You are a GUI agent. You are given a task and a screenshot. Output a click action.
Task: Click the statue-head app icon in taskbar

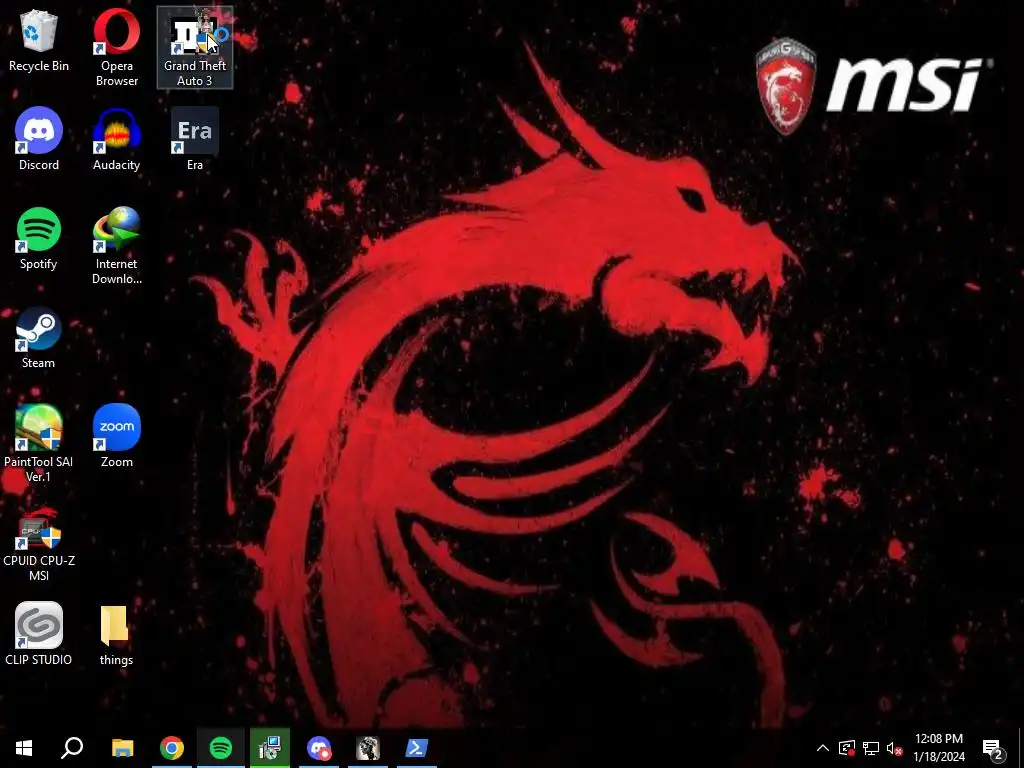point(368,748)
